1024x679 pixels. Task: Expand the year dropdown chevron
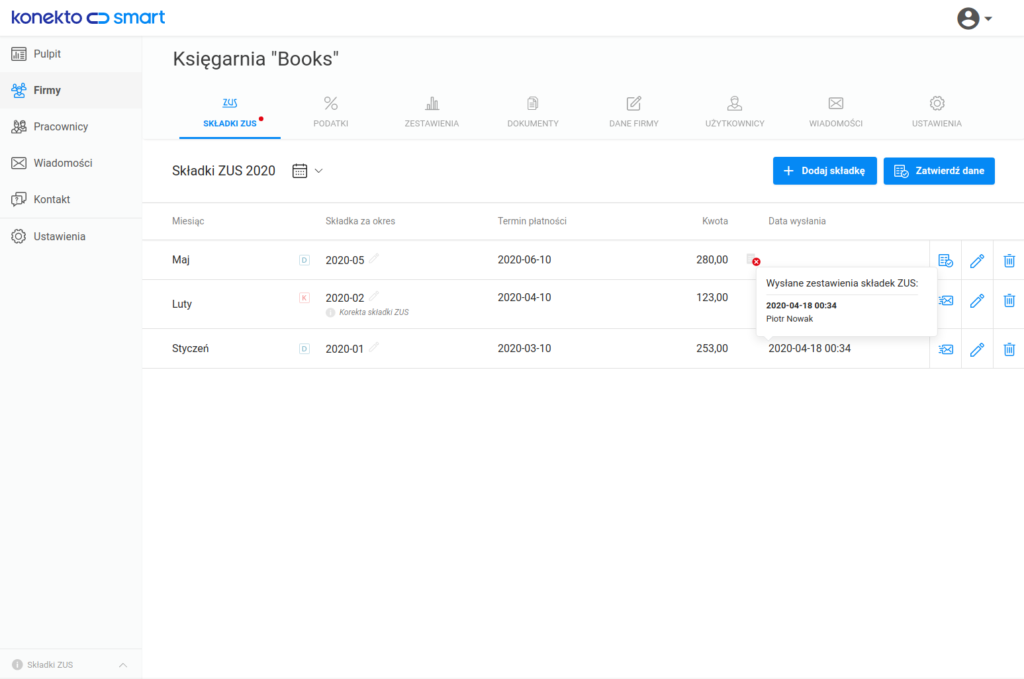pos(319,171)
